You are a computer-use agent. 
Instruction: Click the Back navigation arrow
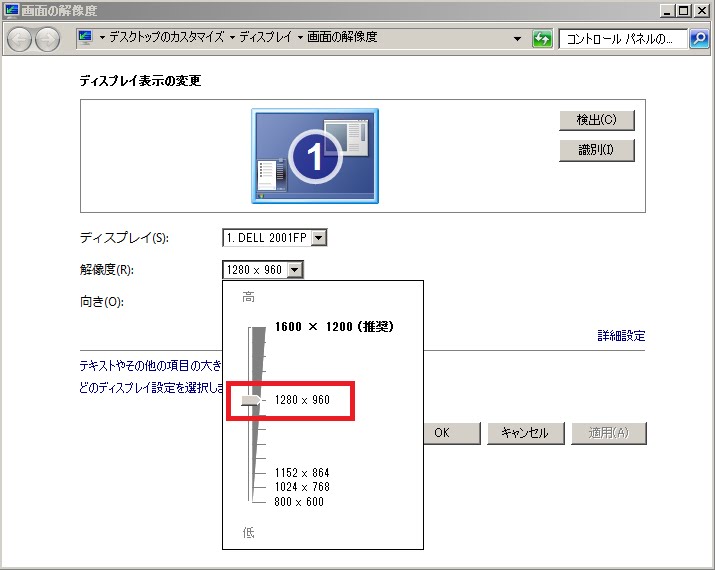19,39
